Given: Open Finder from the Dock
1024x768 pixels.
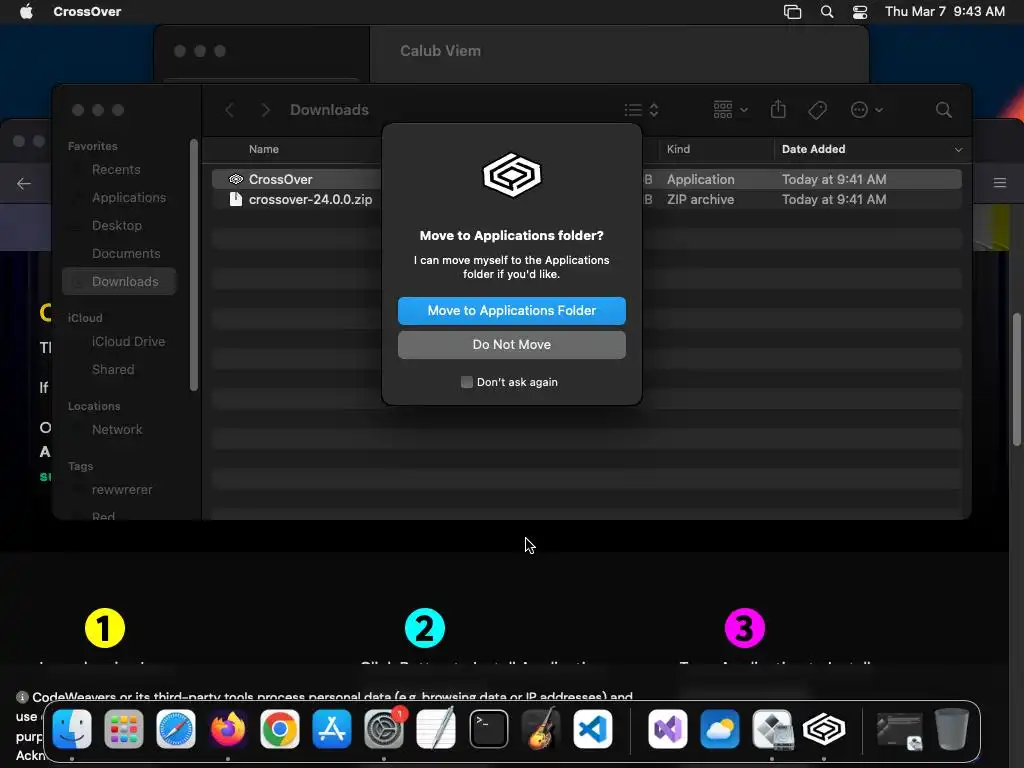Looking at the screenshot, I should coord(72,729).
